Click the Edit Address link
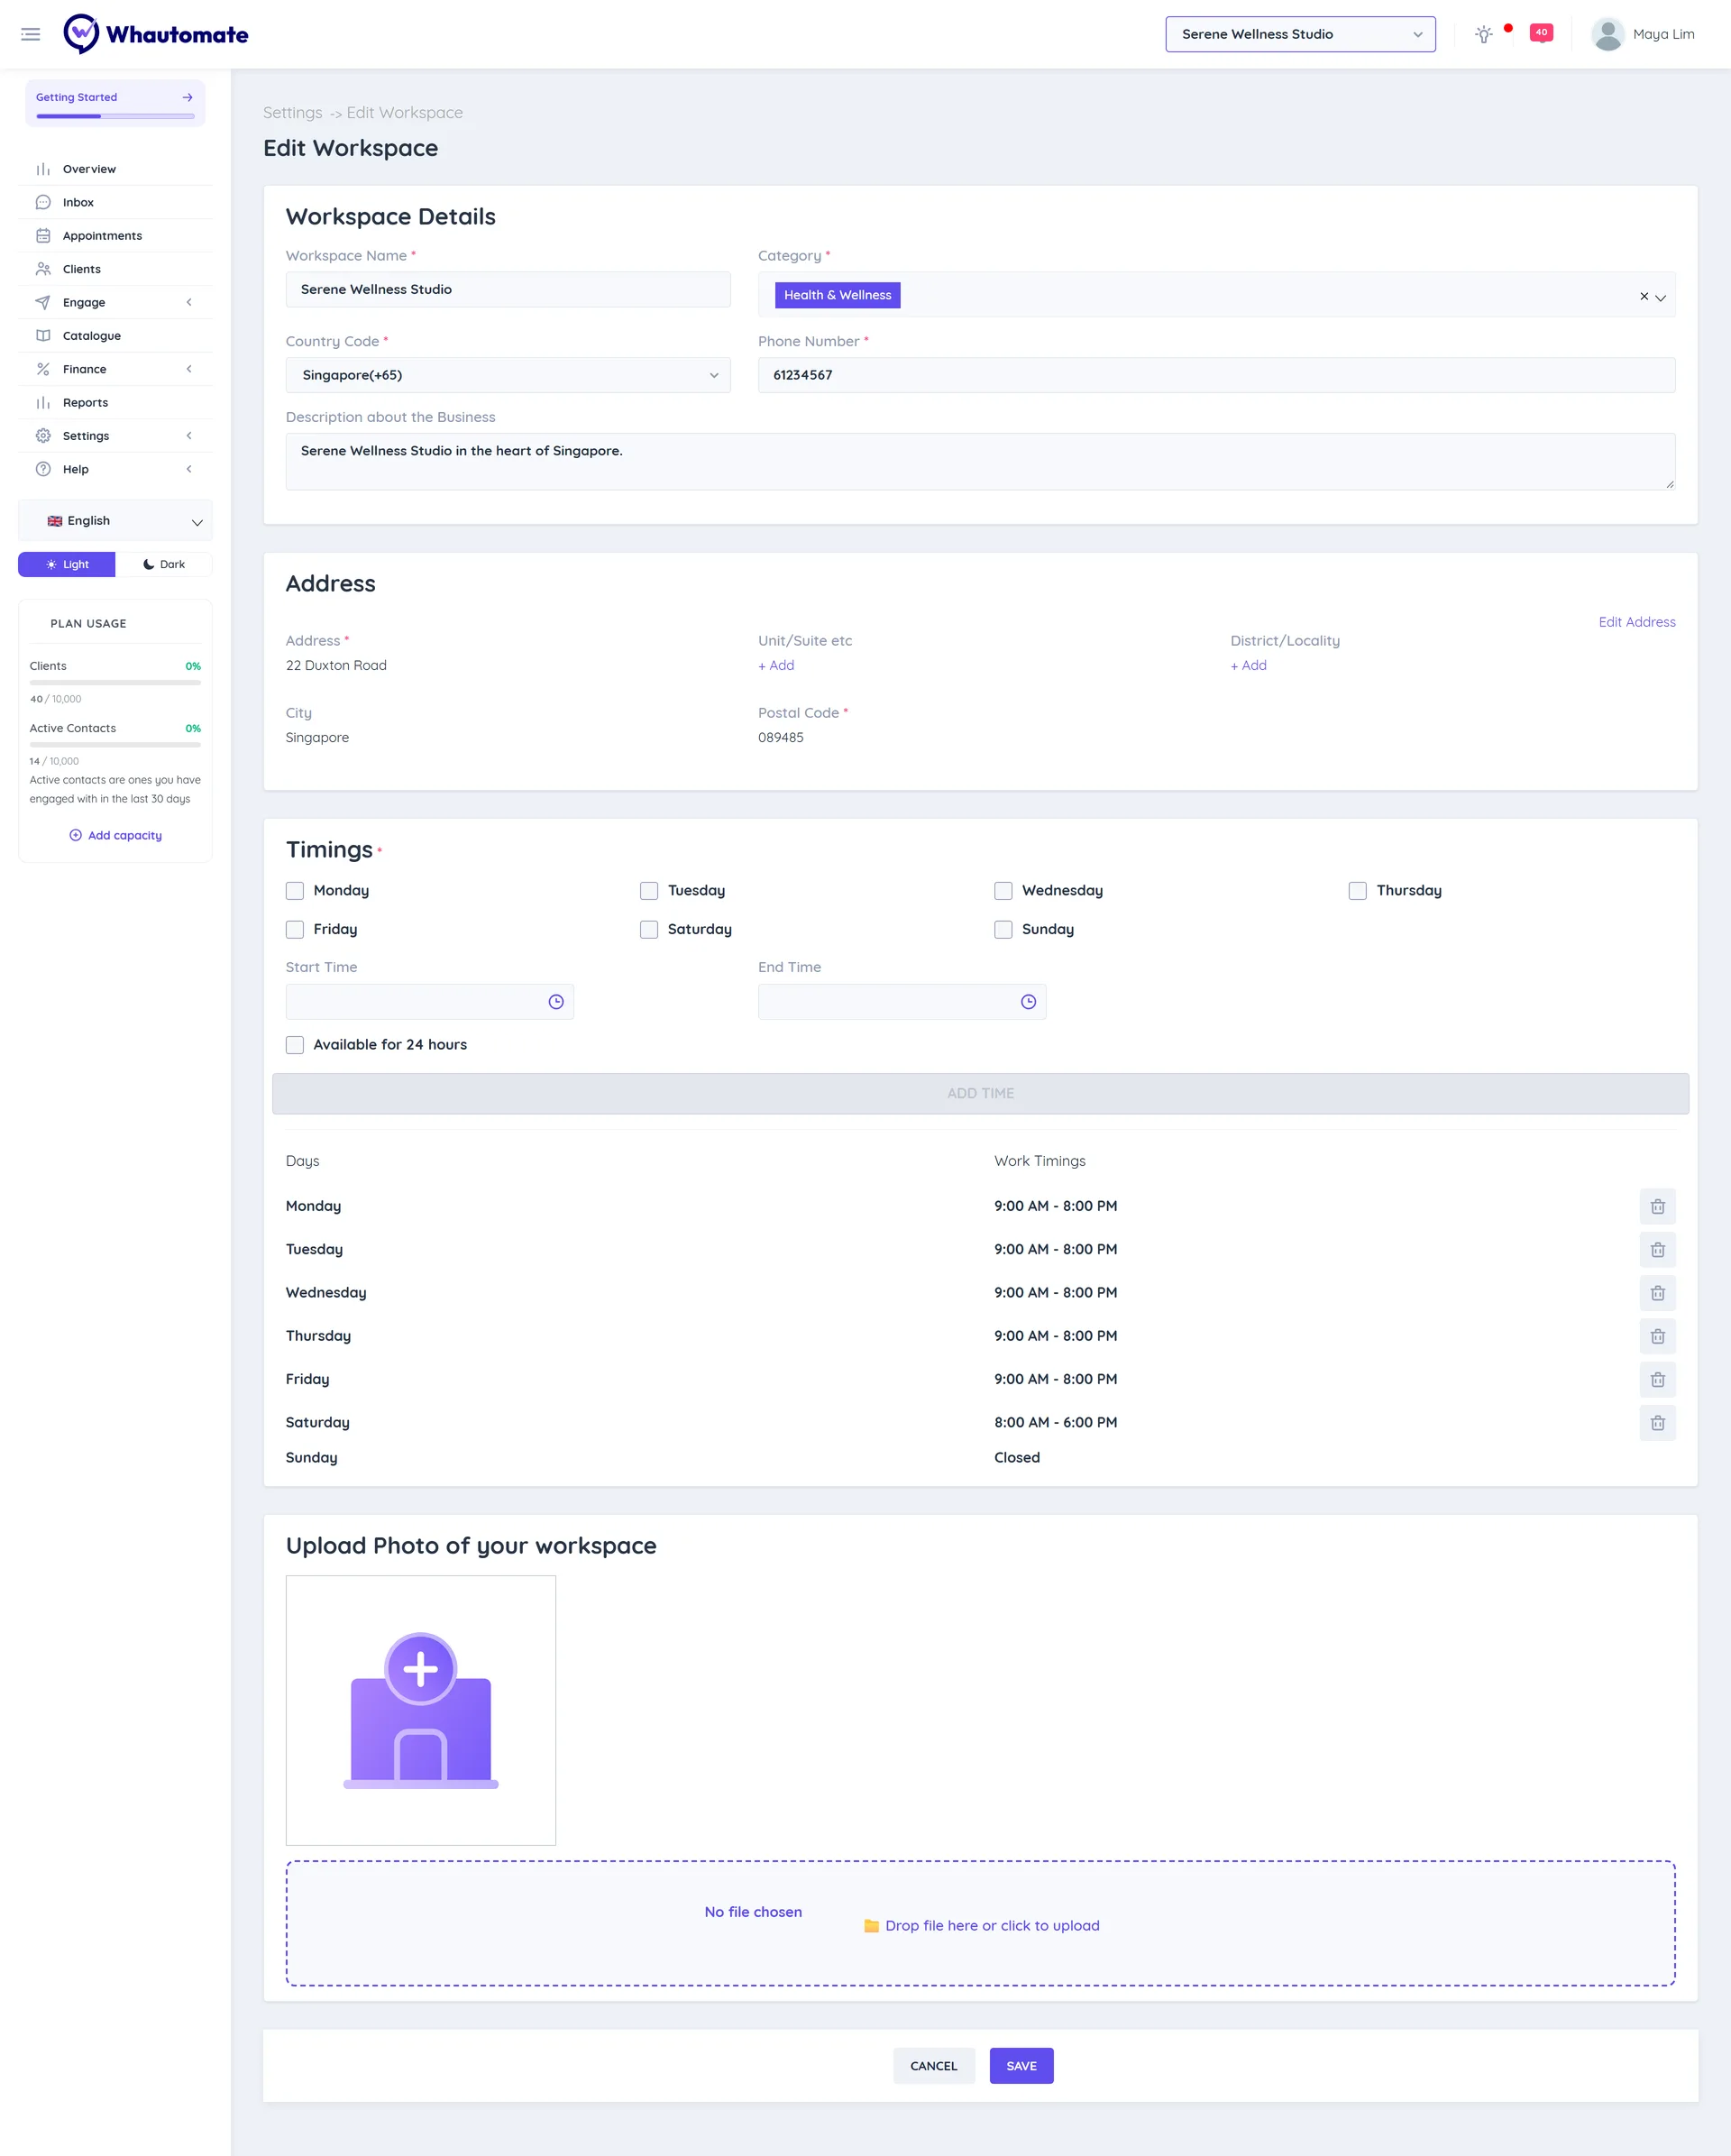The height and width of the screenshot is (2156, 1731). click(1636, 622)
